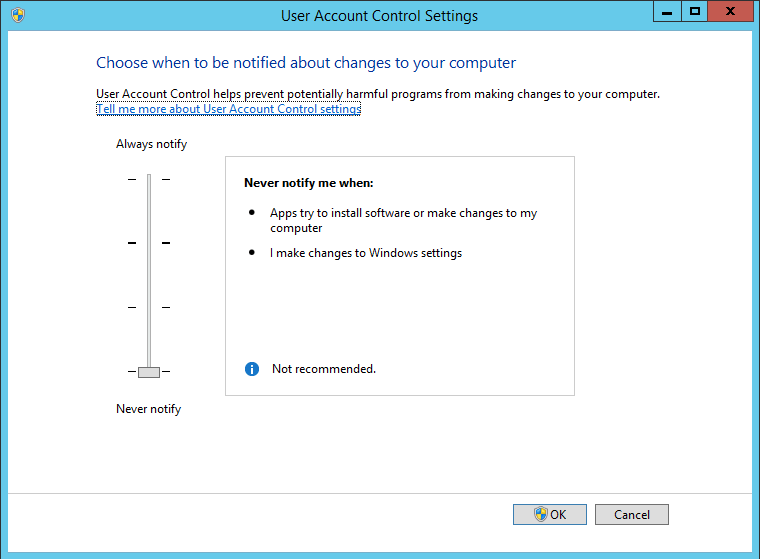This screenshot has width=760, height=559.
Task: Click the Never notify me when heading
Action: tap(308, 184)
